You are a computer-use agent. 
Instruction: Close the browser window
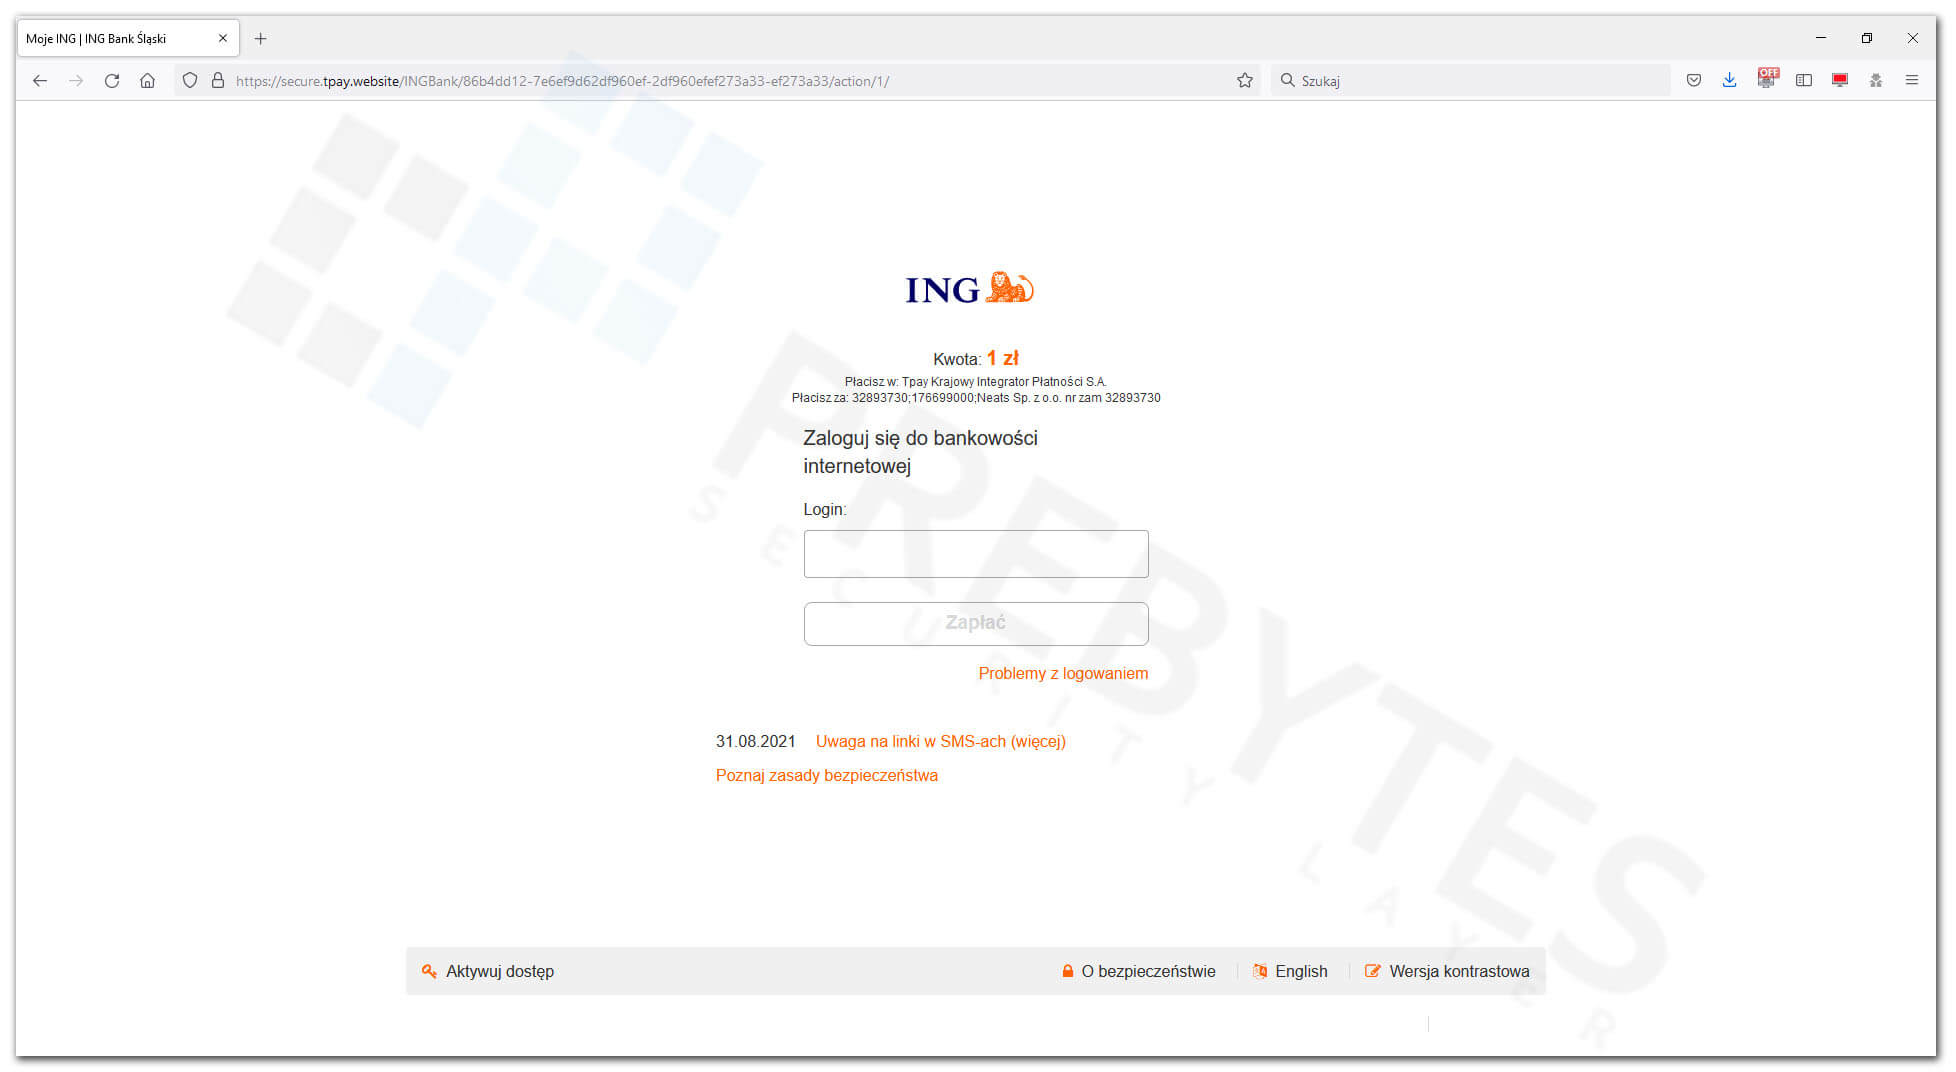(x=1913, y=38)
